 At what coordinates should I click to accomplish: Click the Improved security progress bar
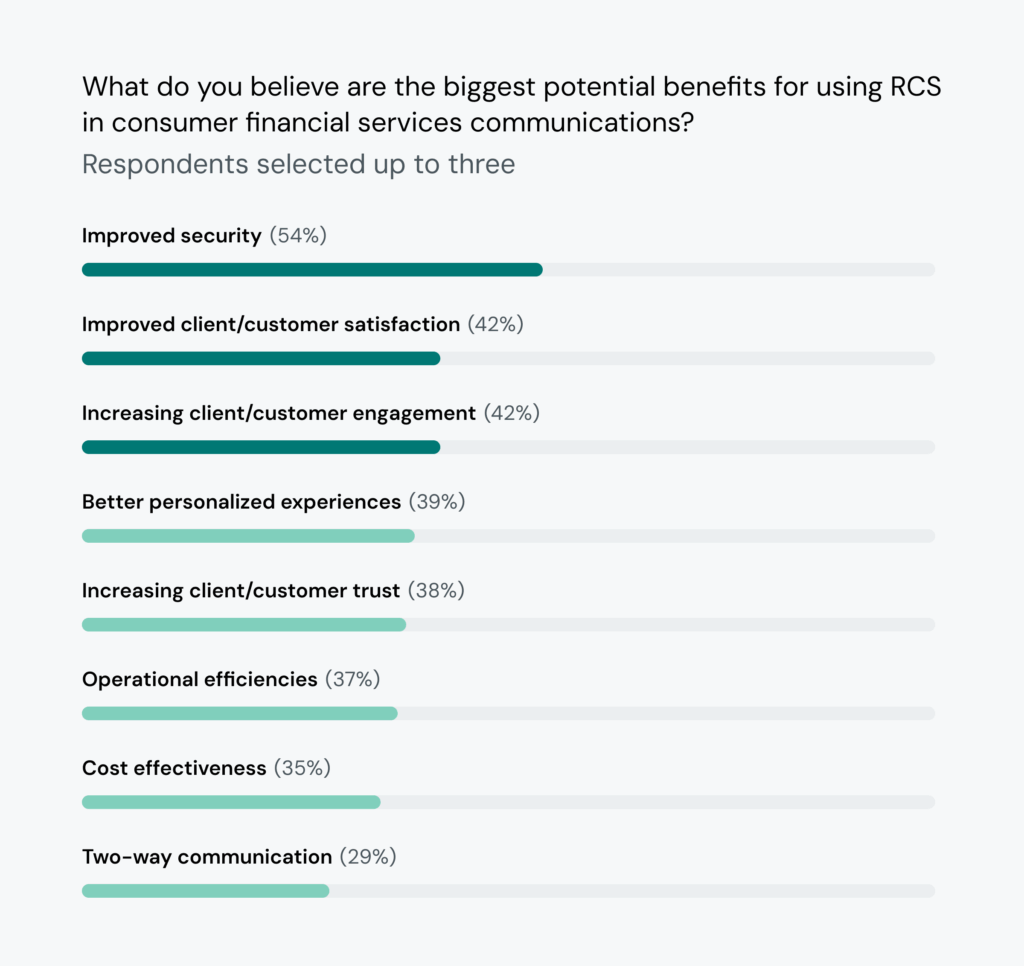tap(508, 270)
